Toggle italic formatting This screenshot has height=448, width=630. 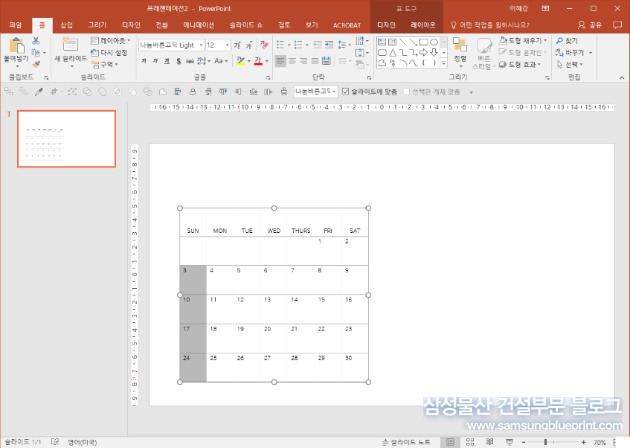coord(155,61)
